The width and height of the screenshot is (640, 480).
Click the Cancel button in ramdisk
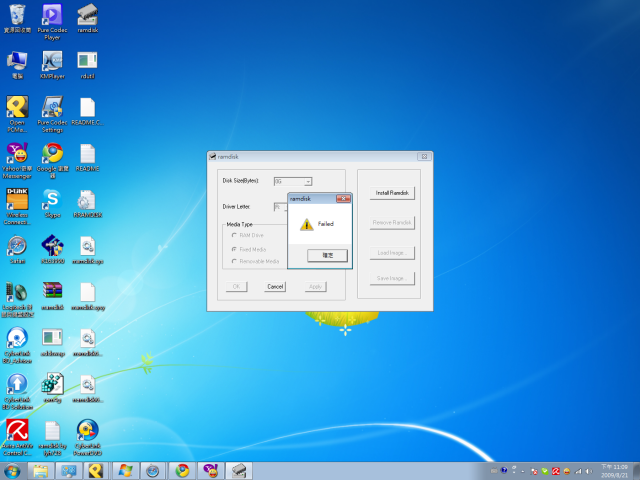[x=275, y=287]
